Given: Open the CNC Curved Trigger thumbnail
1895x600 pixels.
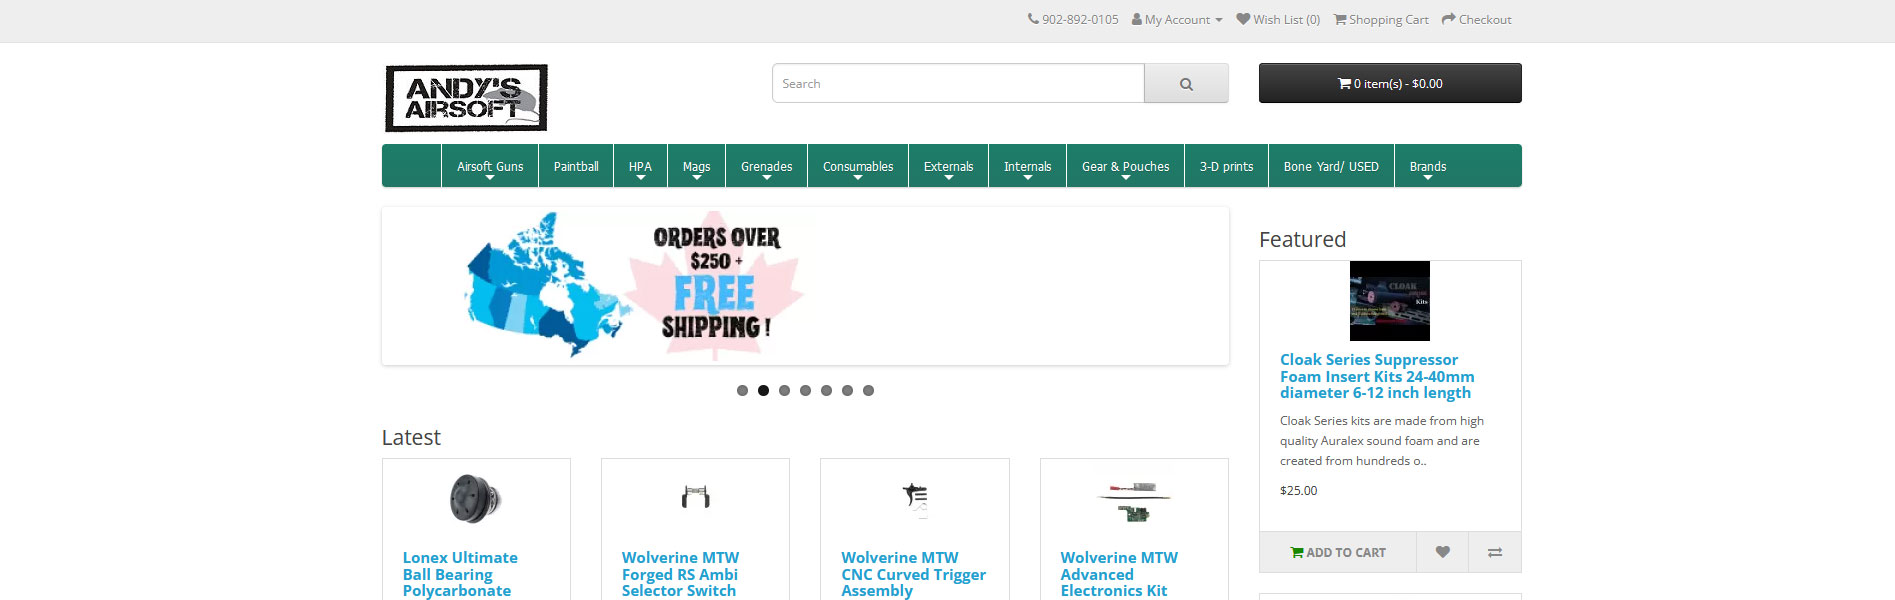Looking at the screenshot, I should coord(915,498).
